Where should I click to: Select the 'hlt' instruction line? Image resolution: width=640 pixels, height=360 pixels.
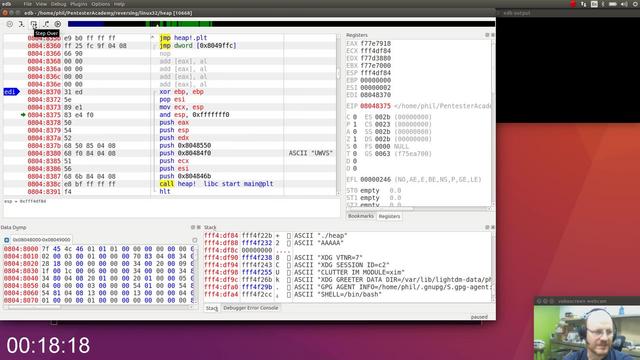(x=164, y=191)
